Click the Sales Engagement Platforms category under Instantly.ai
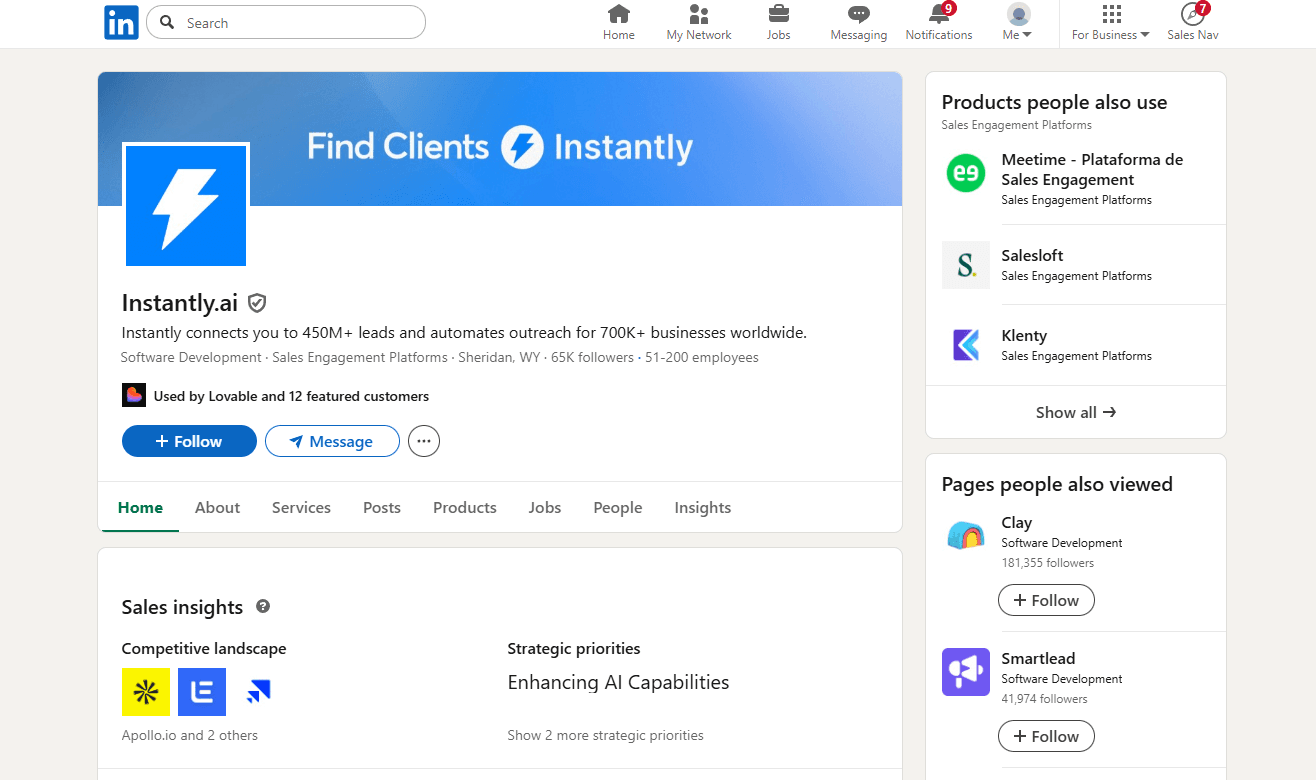 point(360,357)
